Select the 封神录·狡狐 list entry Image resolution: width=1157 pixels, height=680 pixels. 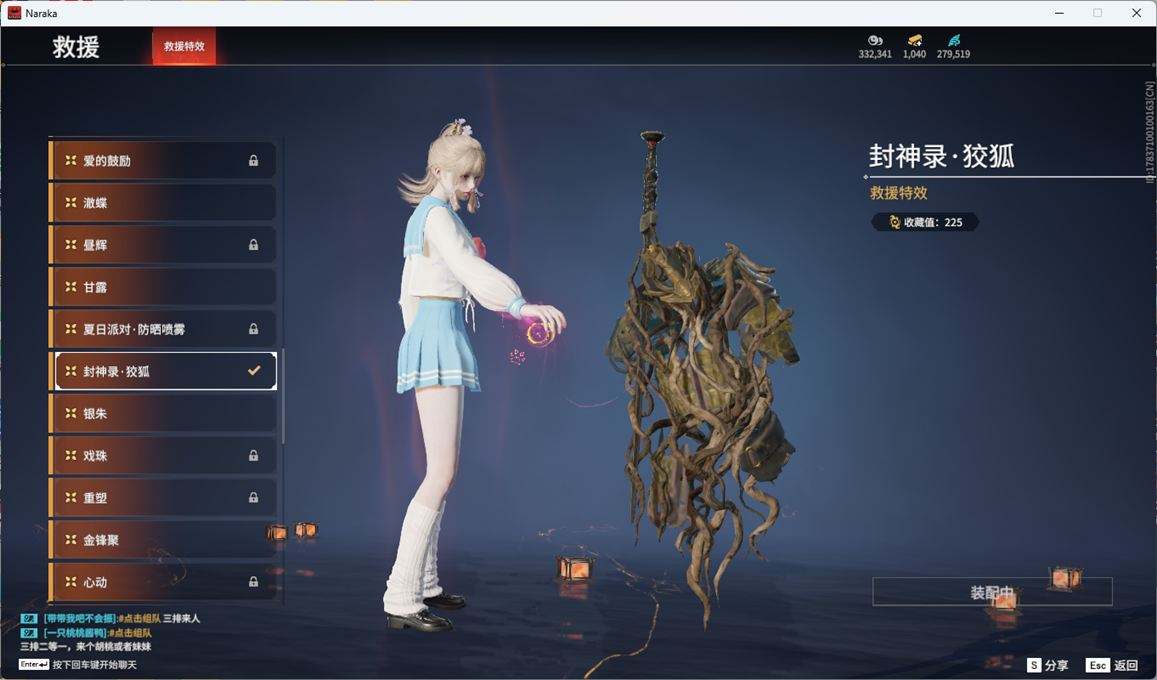coord(165,371)
